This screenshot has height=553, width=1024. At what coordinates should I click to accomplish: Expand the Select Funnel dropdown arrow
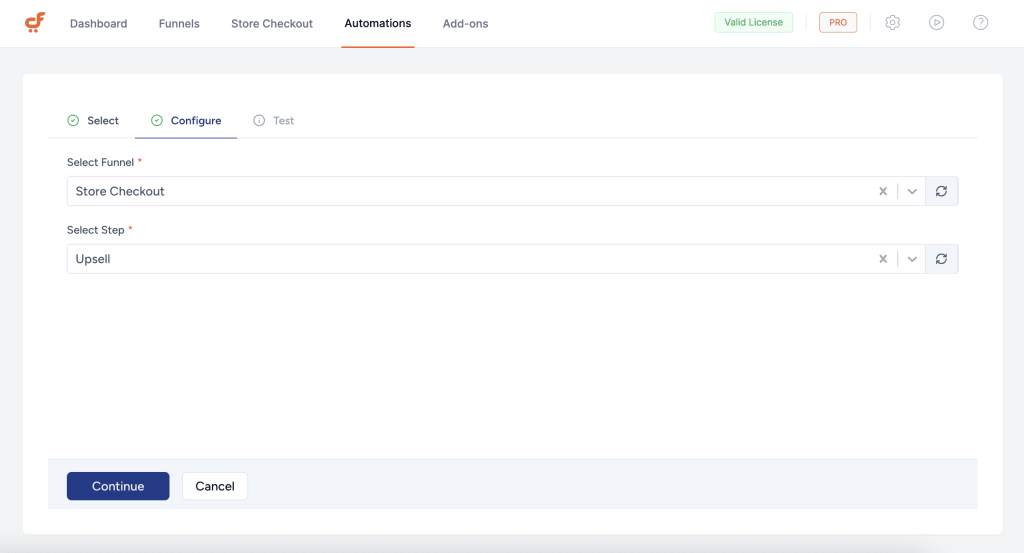coord(912,191)
